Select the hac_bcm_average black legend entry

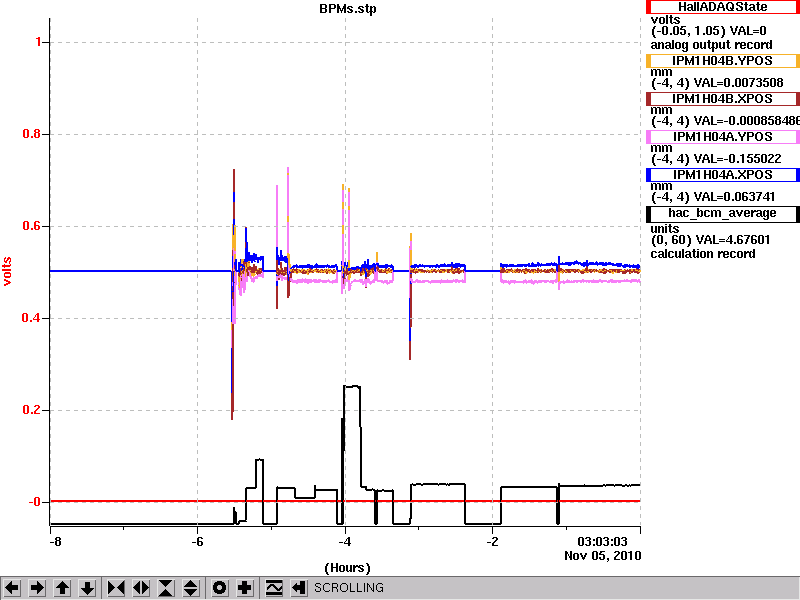coord(722,213)
